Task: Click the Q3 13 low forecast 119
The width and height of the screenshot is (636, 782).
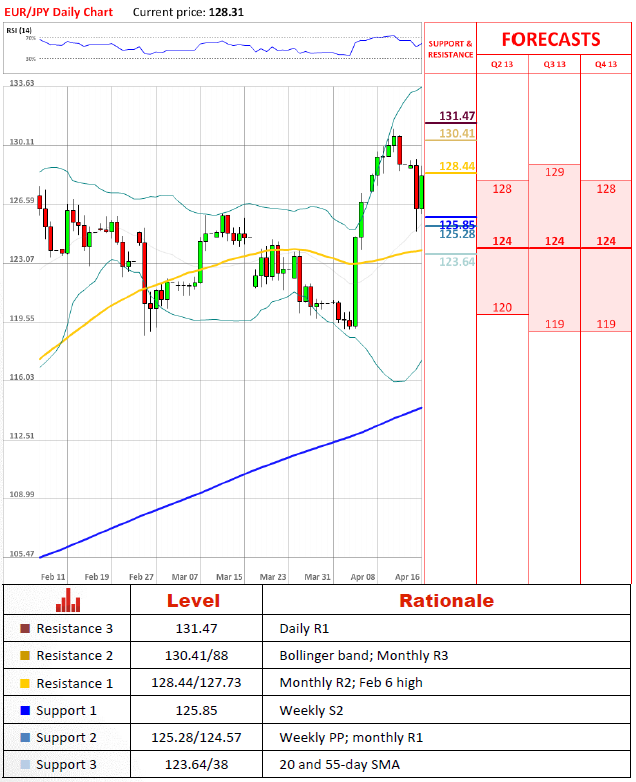Action: click(x=555, y=324)
